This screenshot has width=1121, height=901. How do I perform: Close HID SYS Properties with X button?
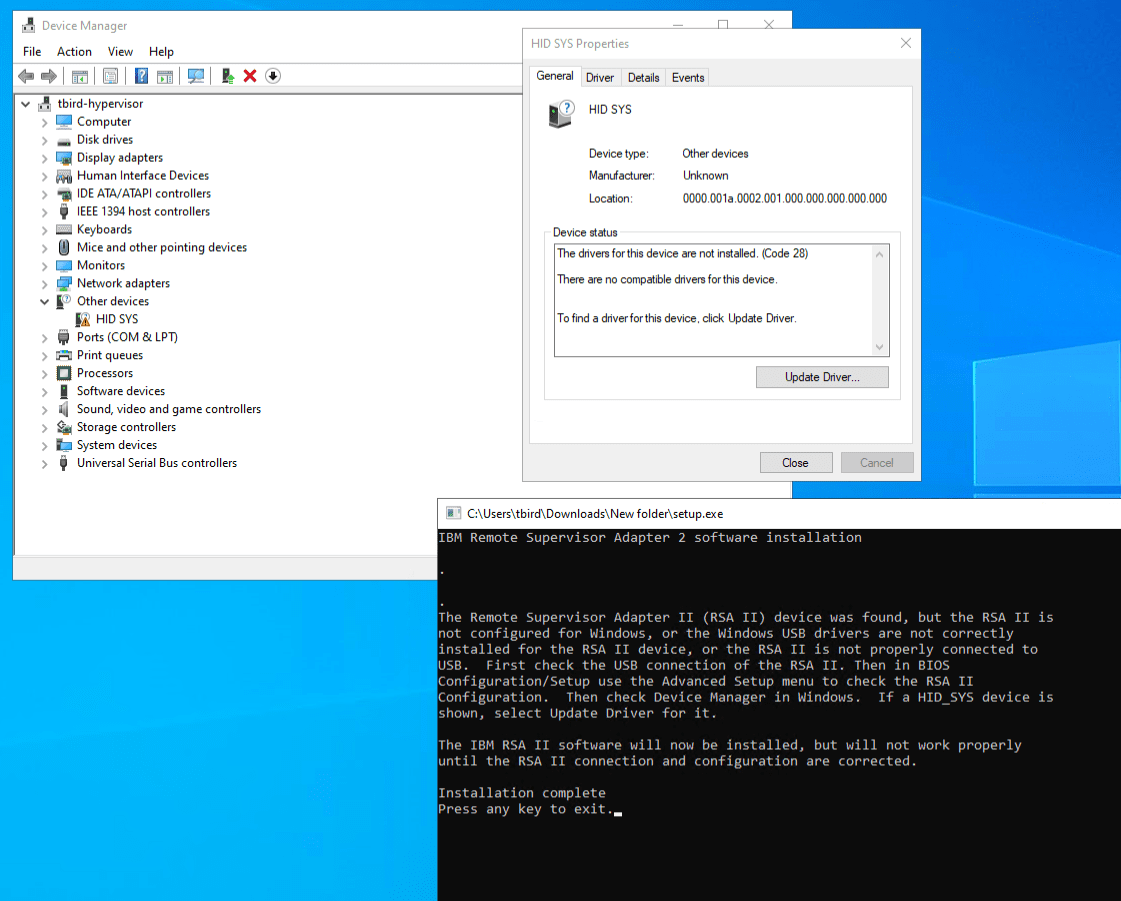coord(906,43)
